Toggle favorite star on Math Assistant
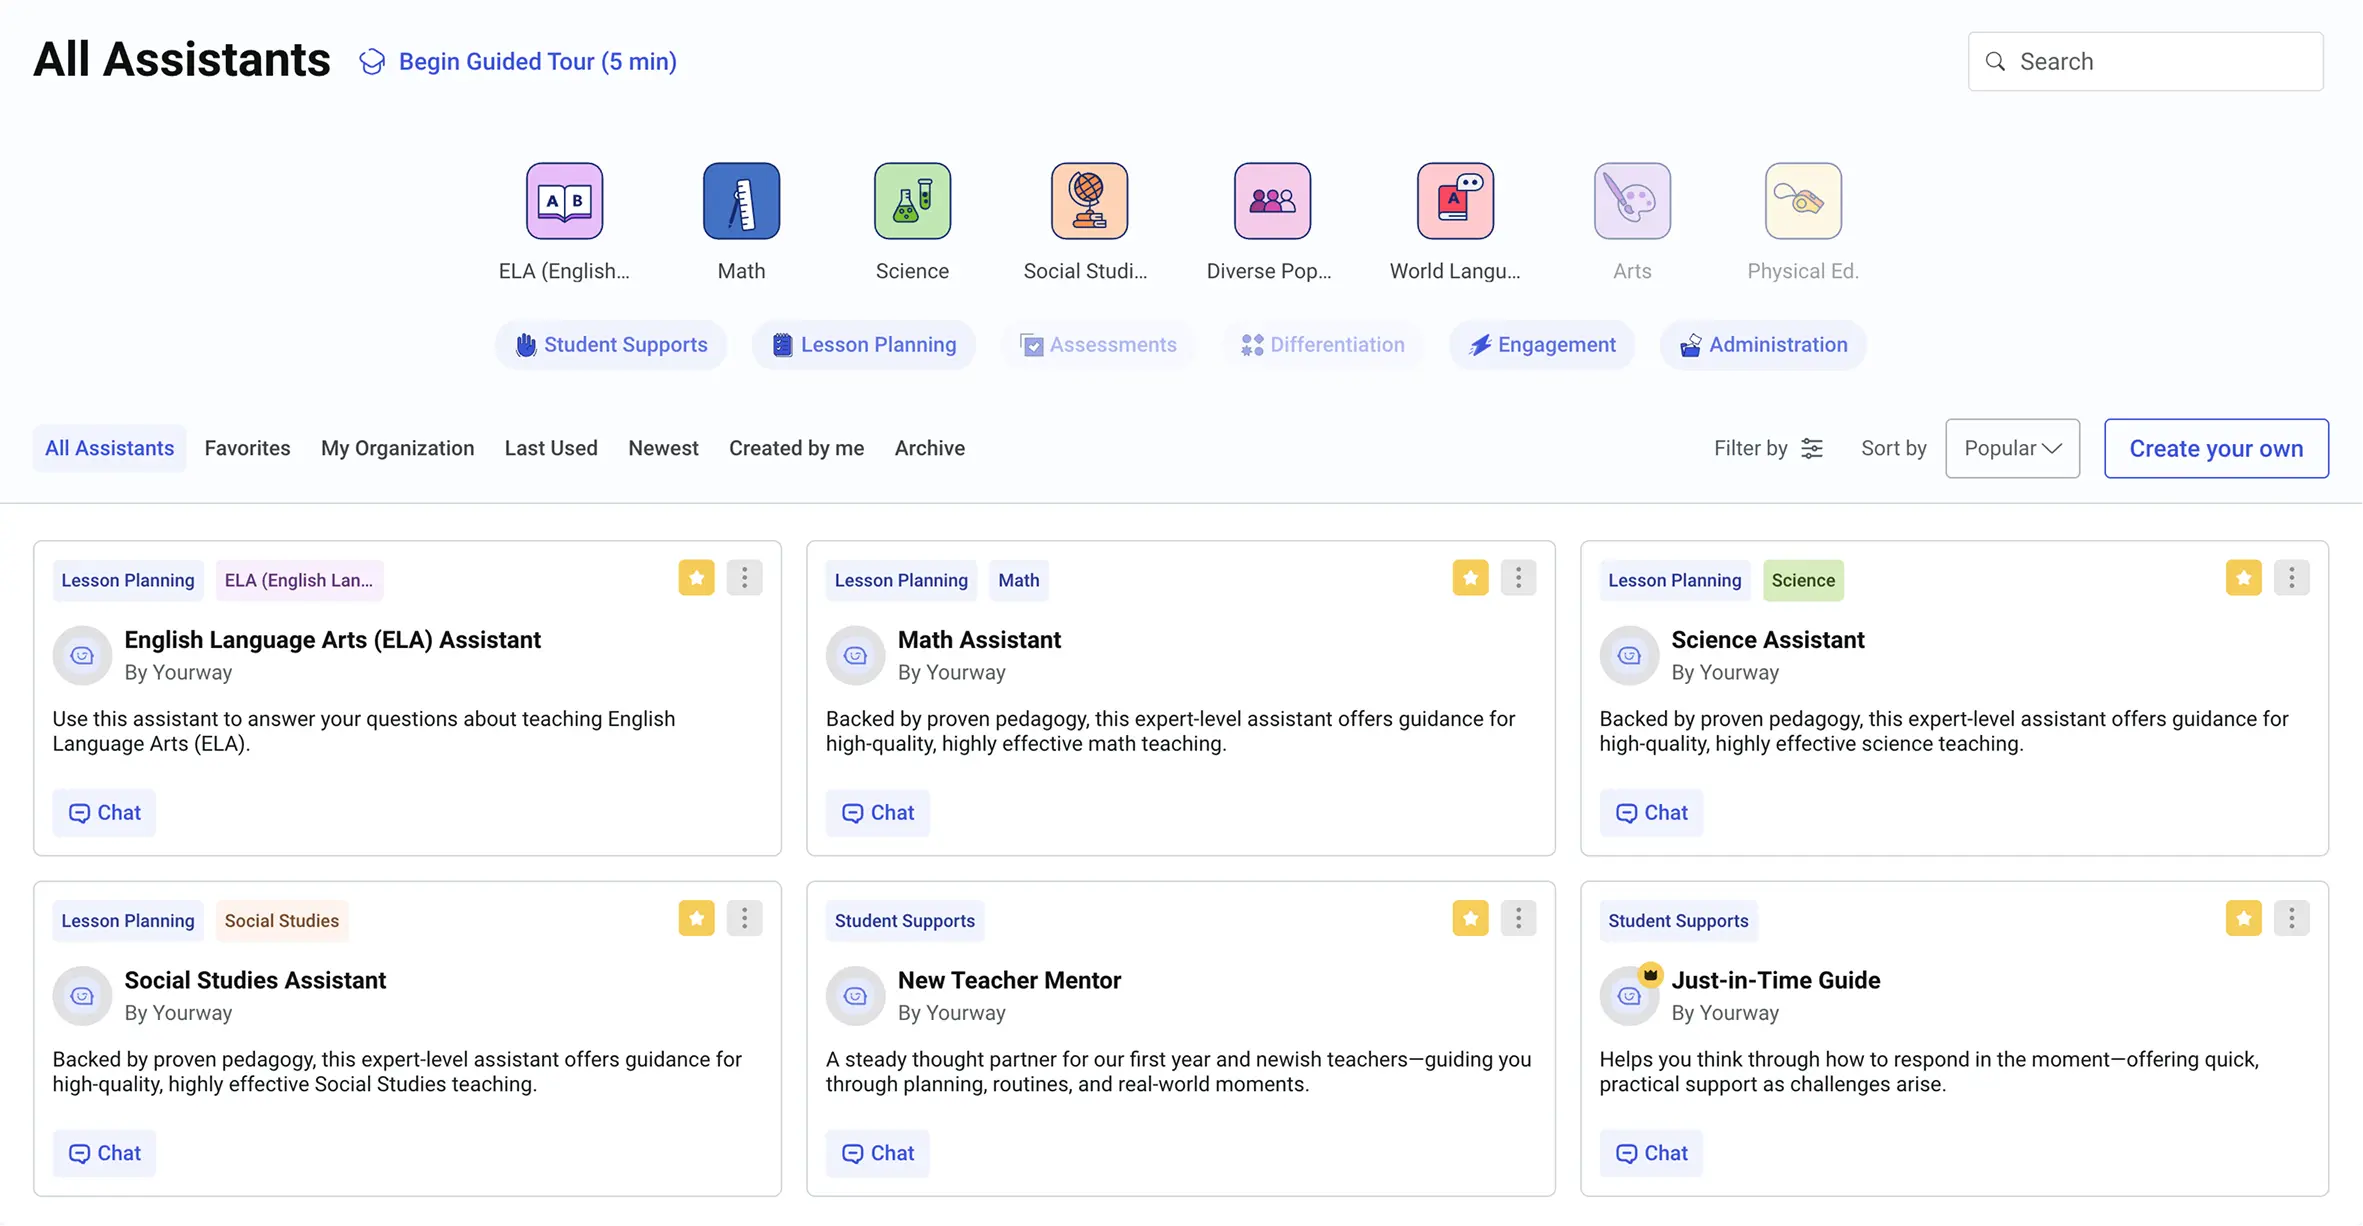This screenshot has width=2363, height=1226. [x=1470, y=578]
